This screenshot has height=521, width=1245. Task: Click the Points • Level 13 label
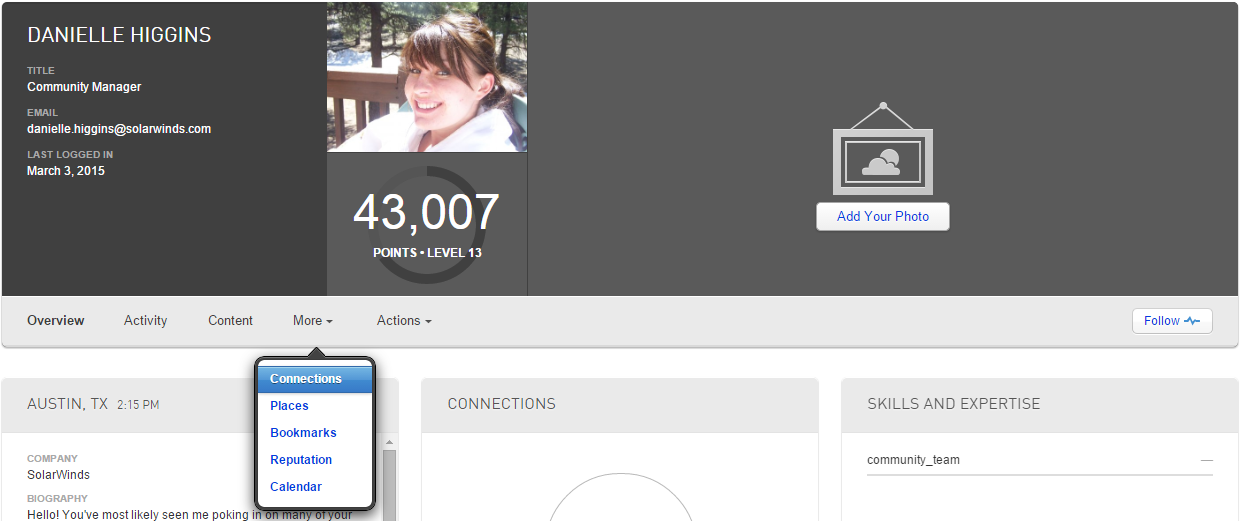point(427,253)
